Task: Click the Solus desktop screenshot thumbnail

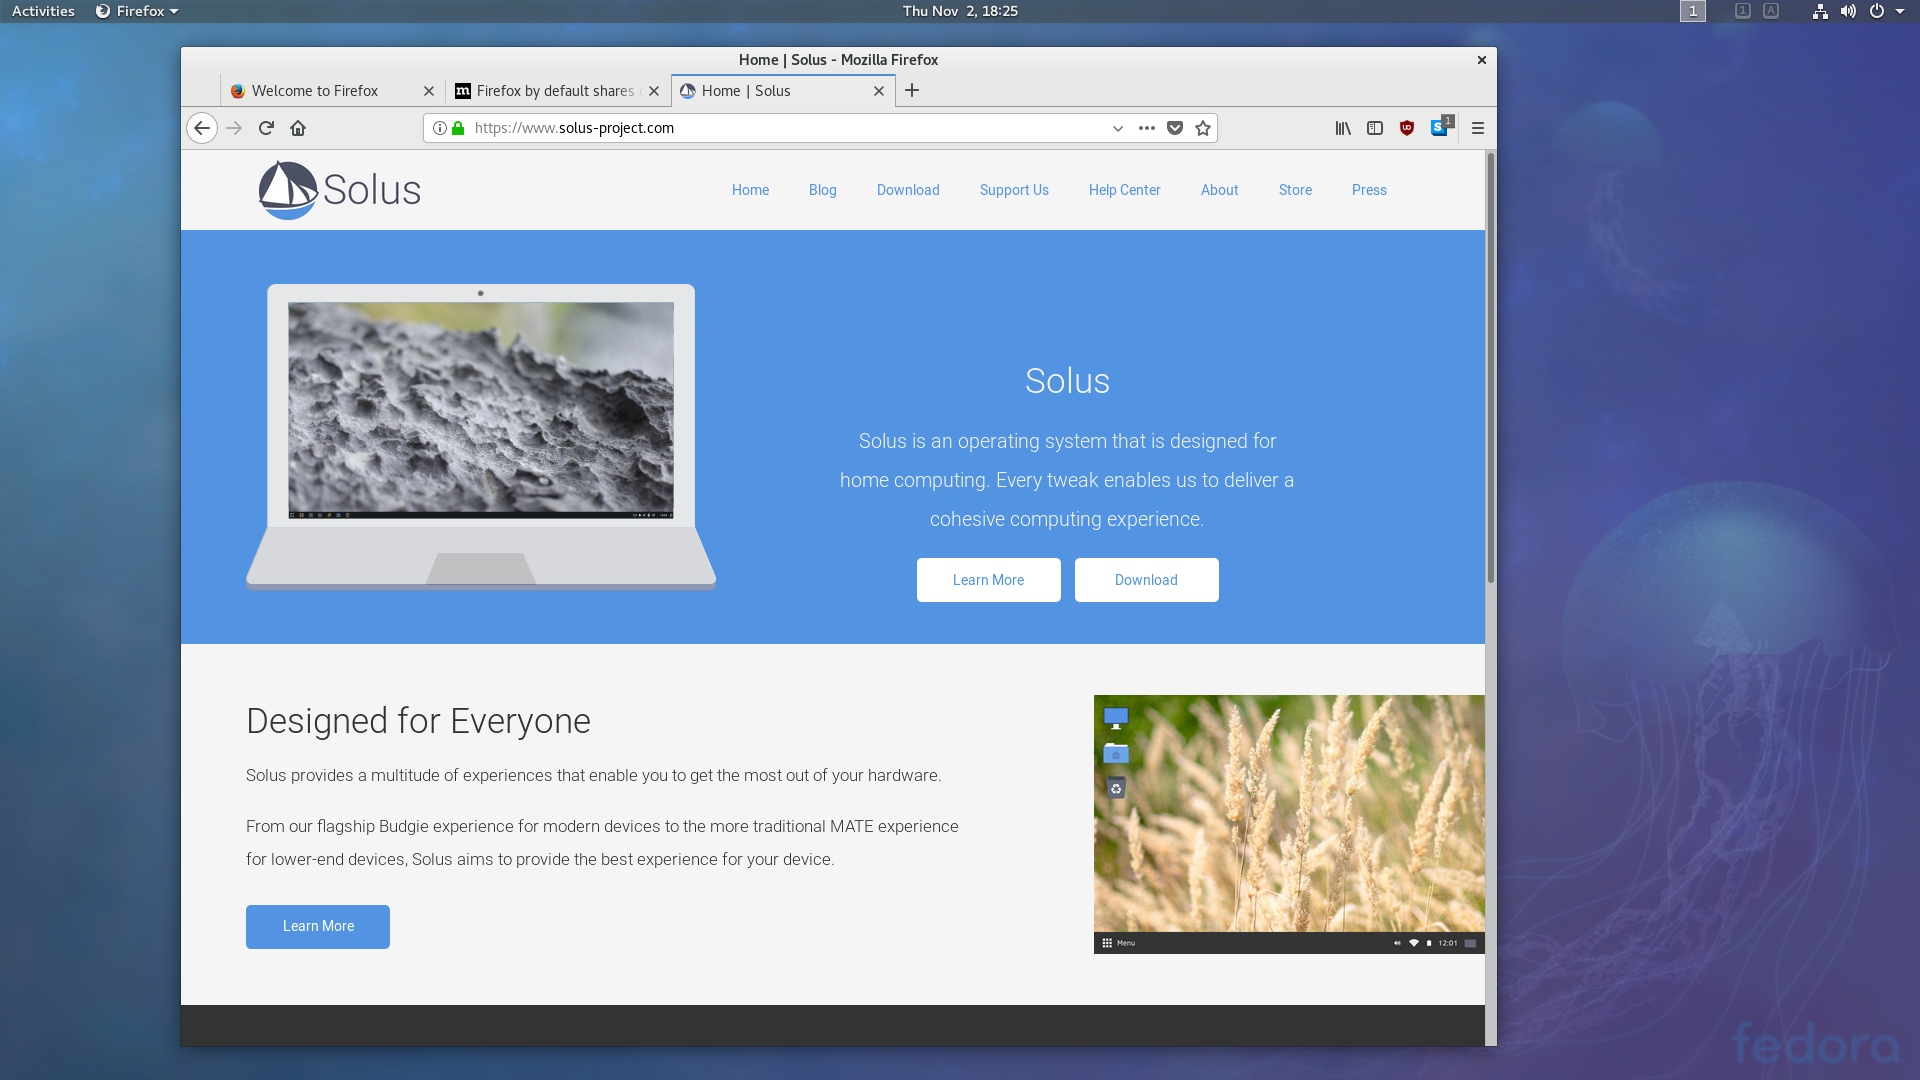Action: point(1289,824)
